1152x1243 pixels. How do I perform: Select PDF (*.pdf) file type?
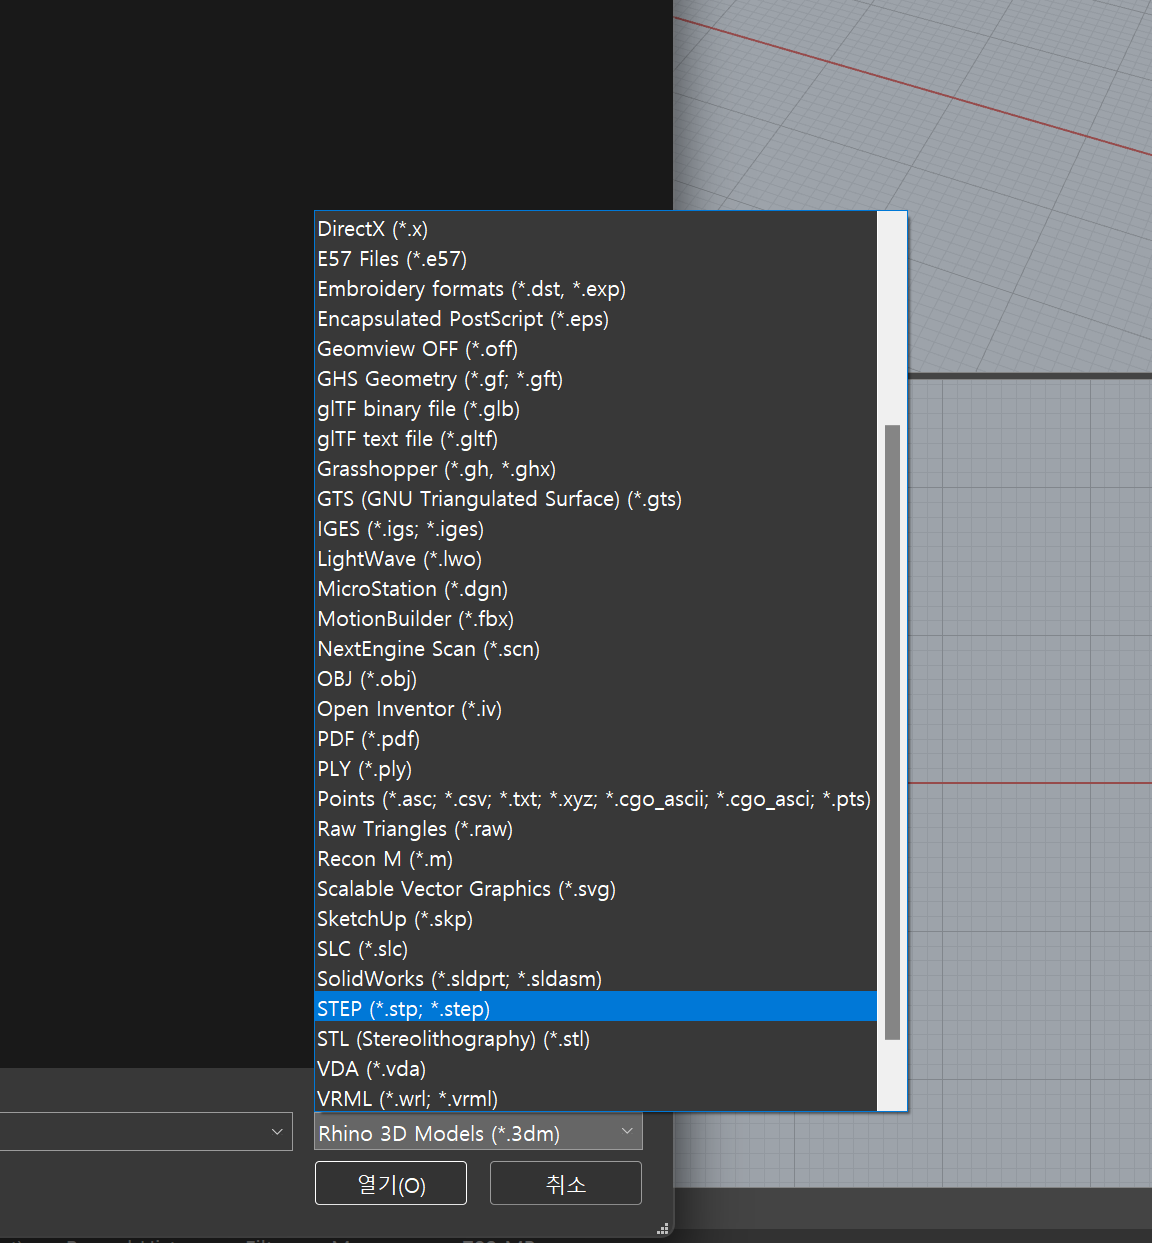click(596, 739)
